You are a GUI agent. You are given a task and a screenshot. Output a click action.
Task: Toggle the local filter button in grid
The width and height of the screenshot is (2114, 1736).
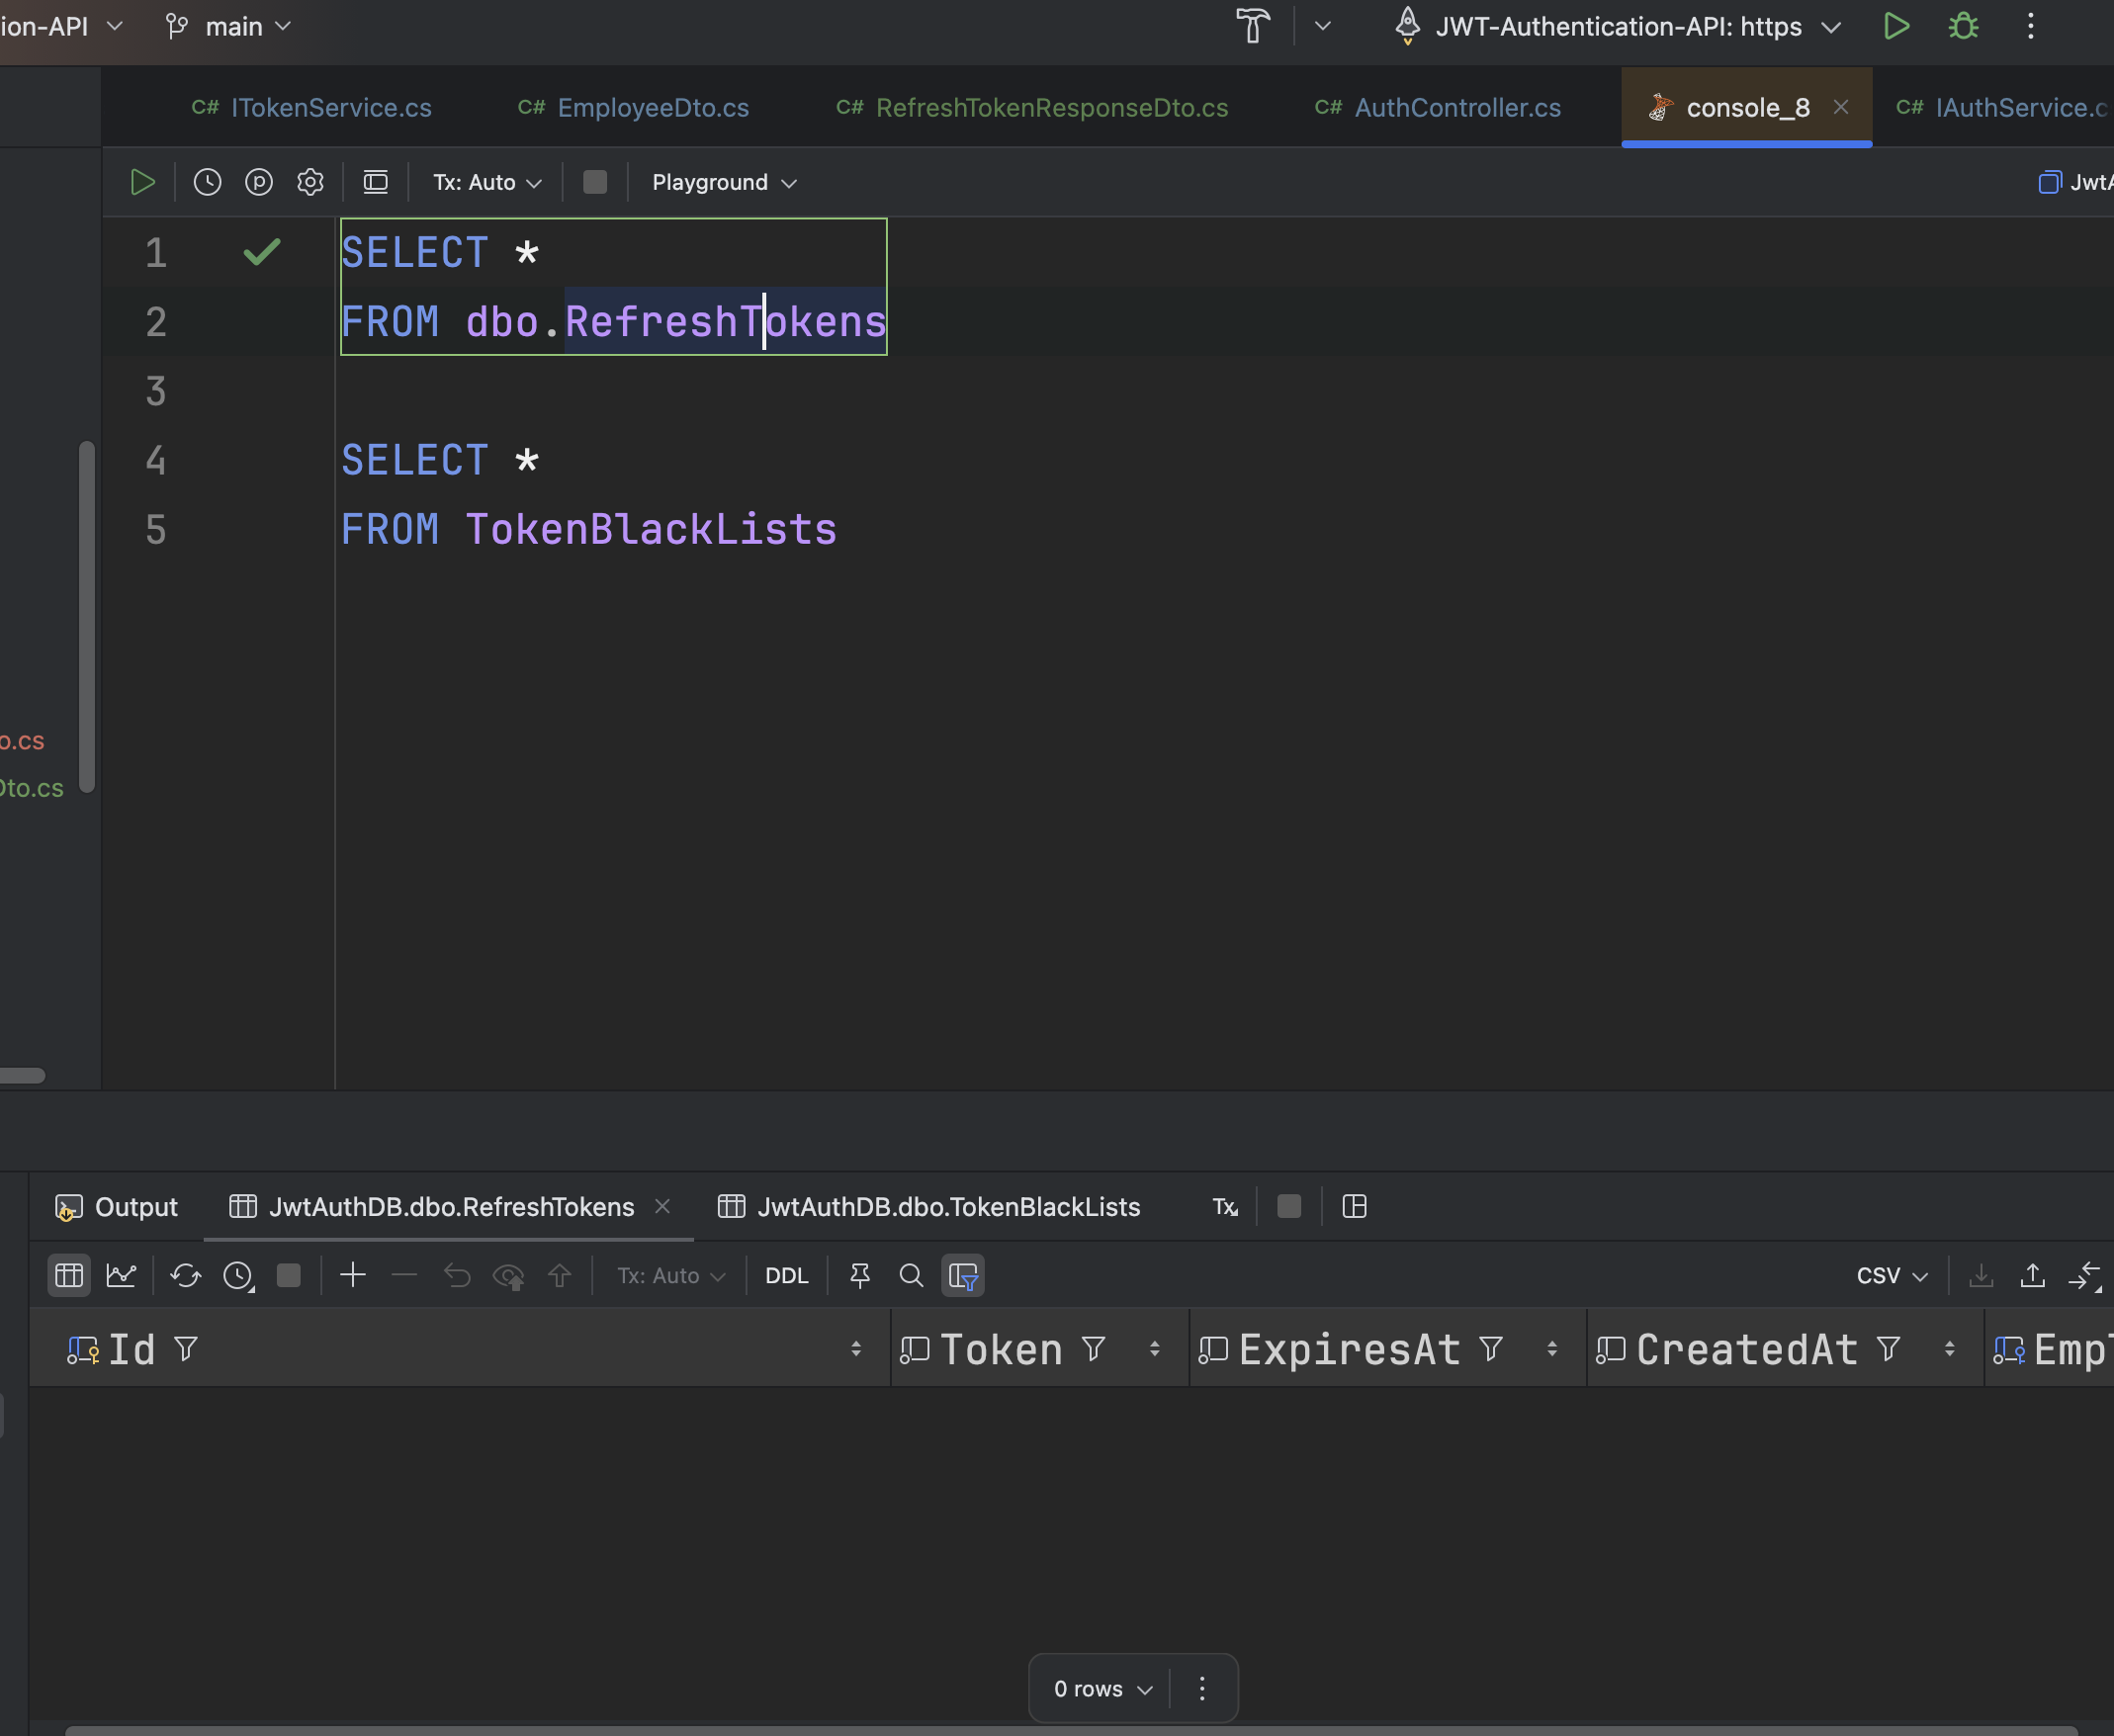tap(962, 1275)
